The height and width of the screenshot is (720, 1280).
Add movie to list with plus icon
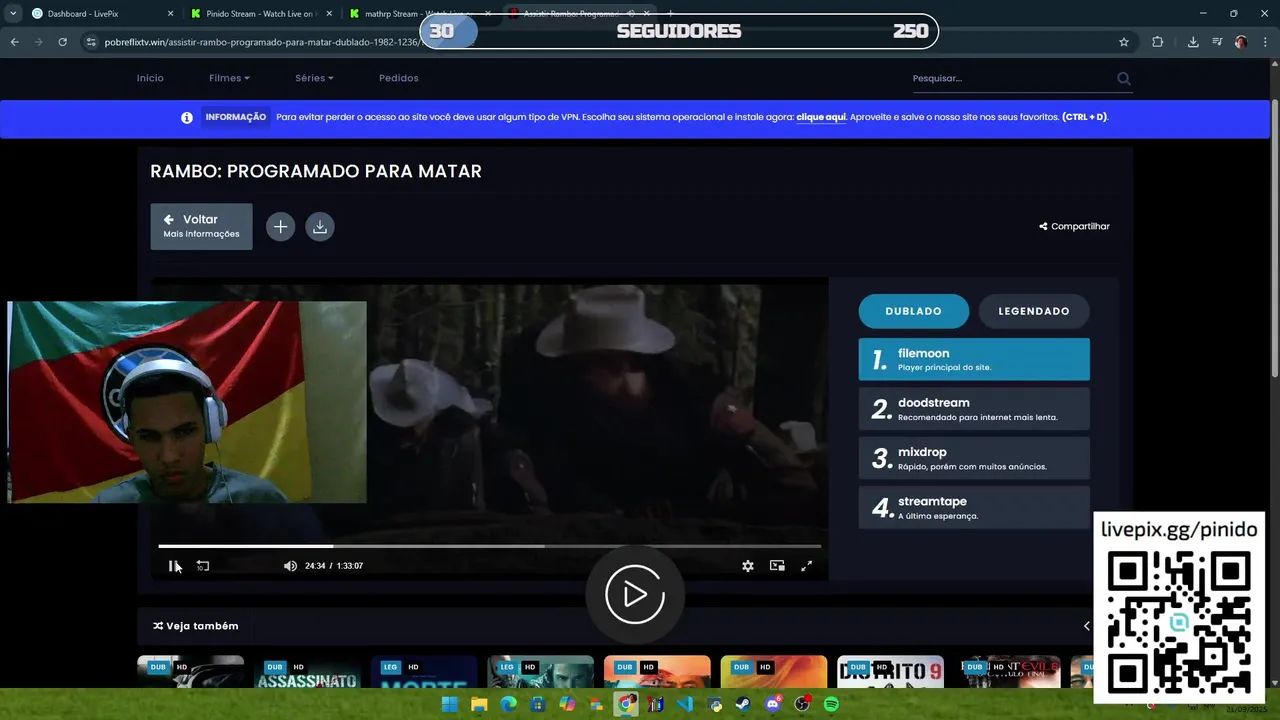(281, 227)
